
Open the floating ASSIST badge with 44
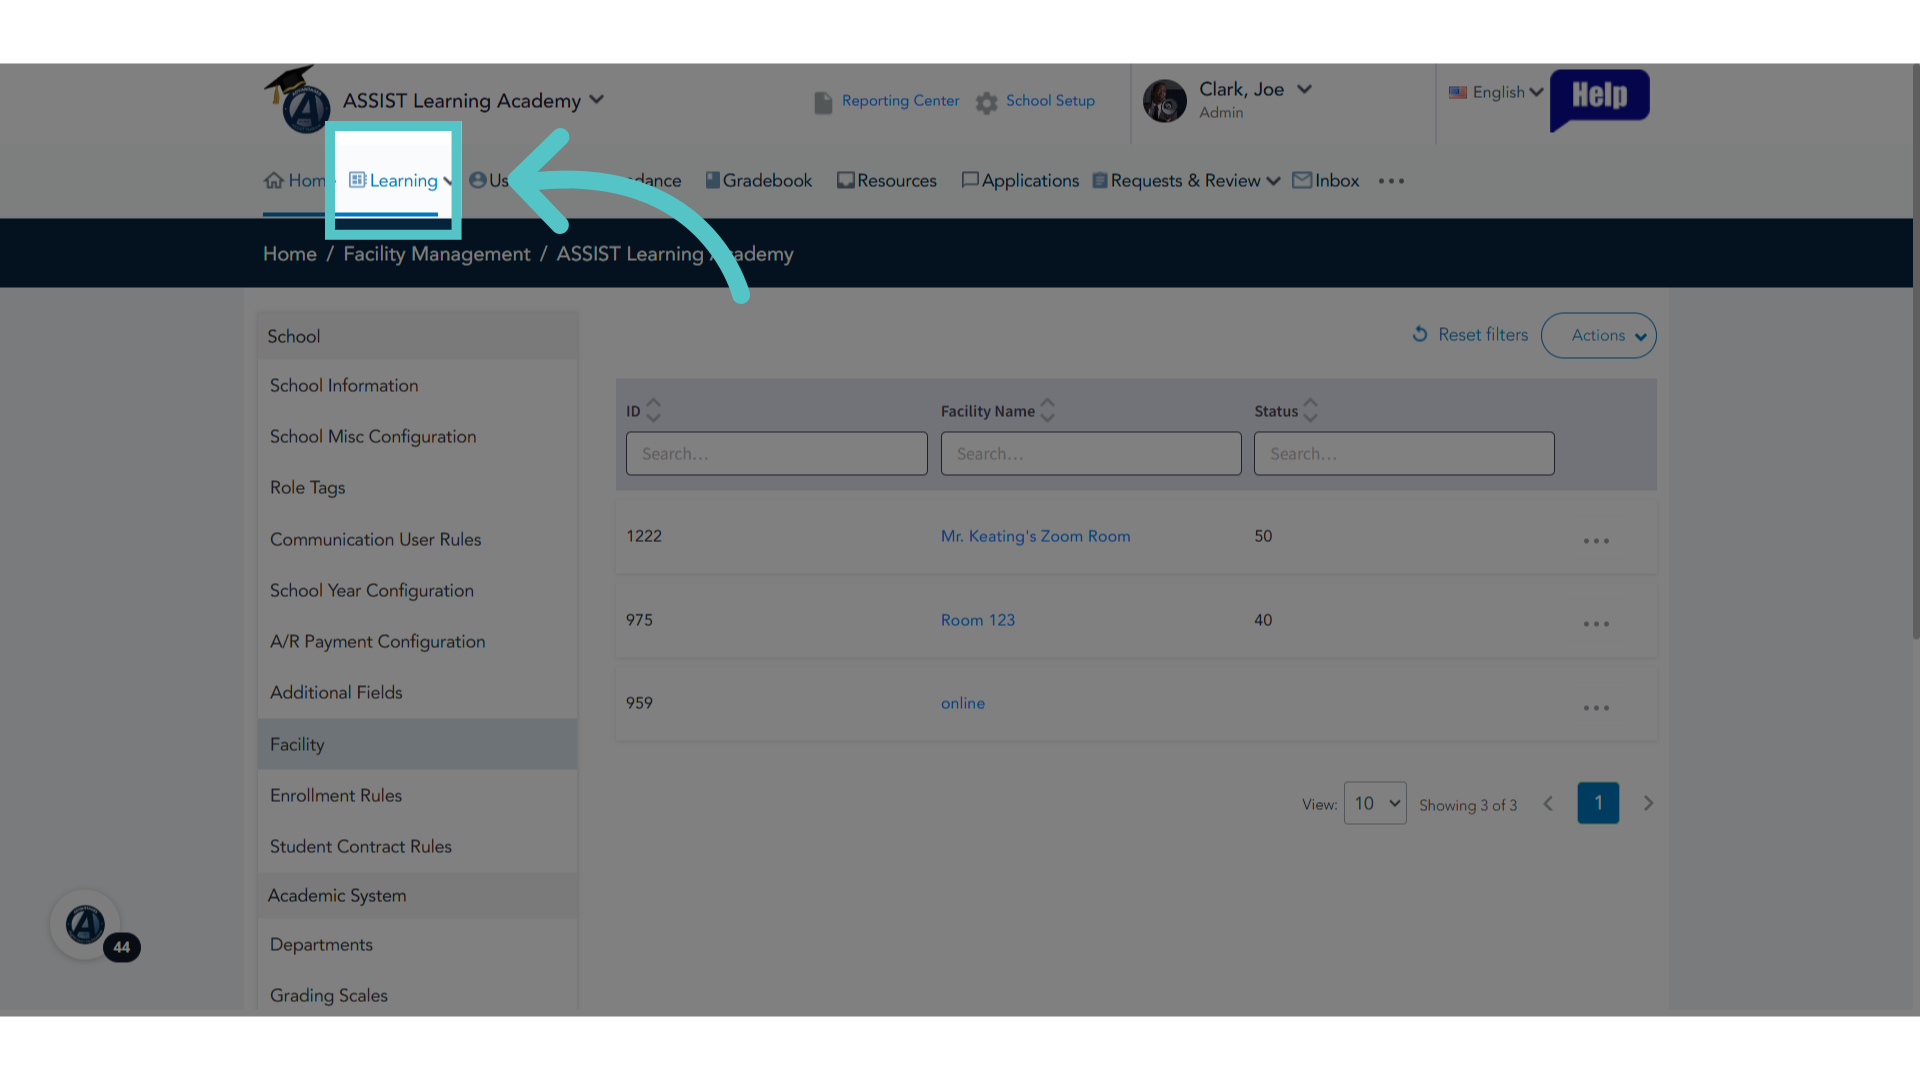point(86,925)
